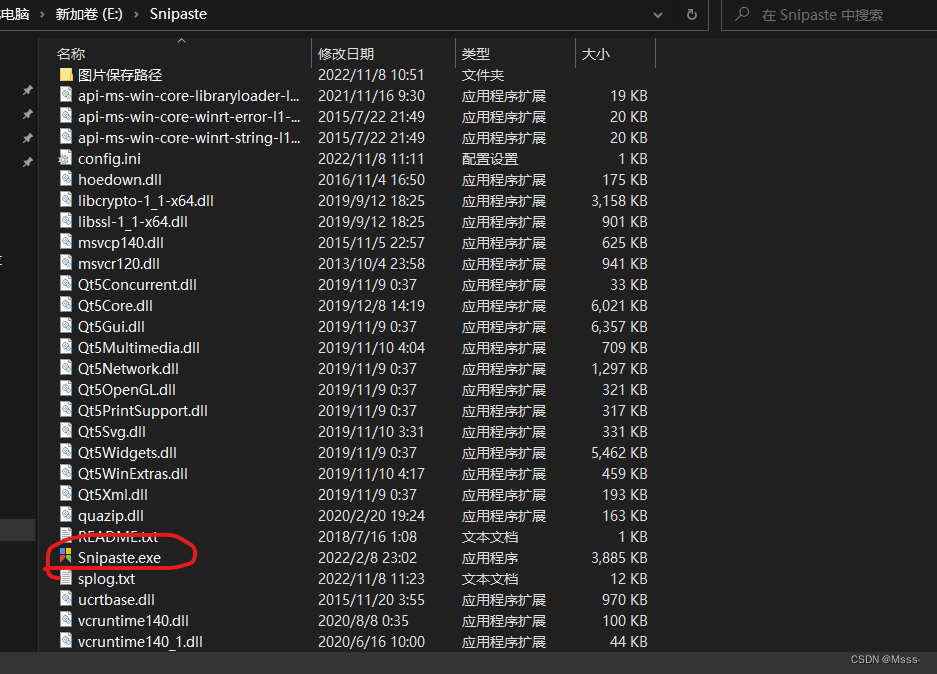Viewport: 937px width, 674px height.
Task: Click the Qt5Xml.dll file icon
Action: click(x=66, y=494)
